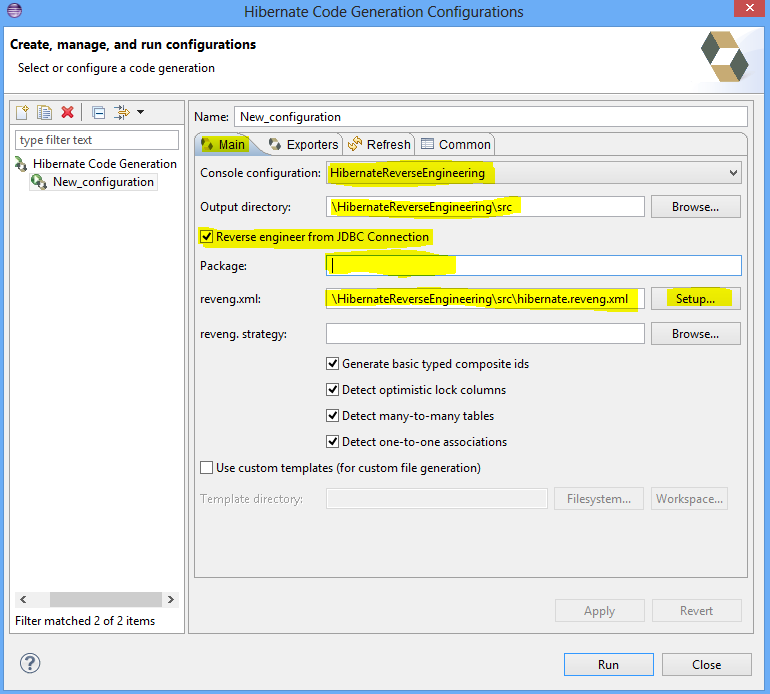Click the Eclipse icon in title bar
Viewport: 770px width, 694px height.
click(14, 10)
